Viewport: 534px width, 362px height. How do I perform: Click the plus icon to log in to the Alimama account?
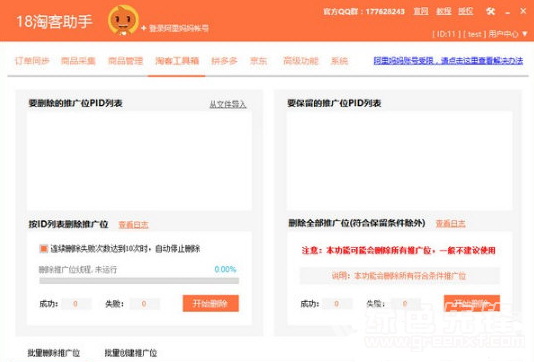coord(143,28)
